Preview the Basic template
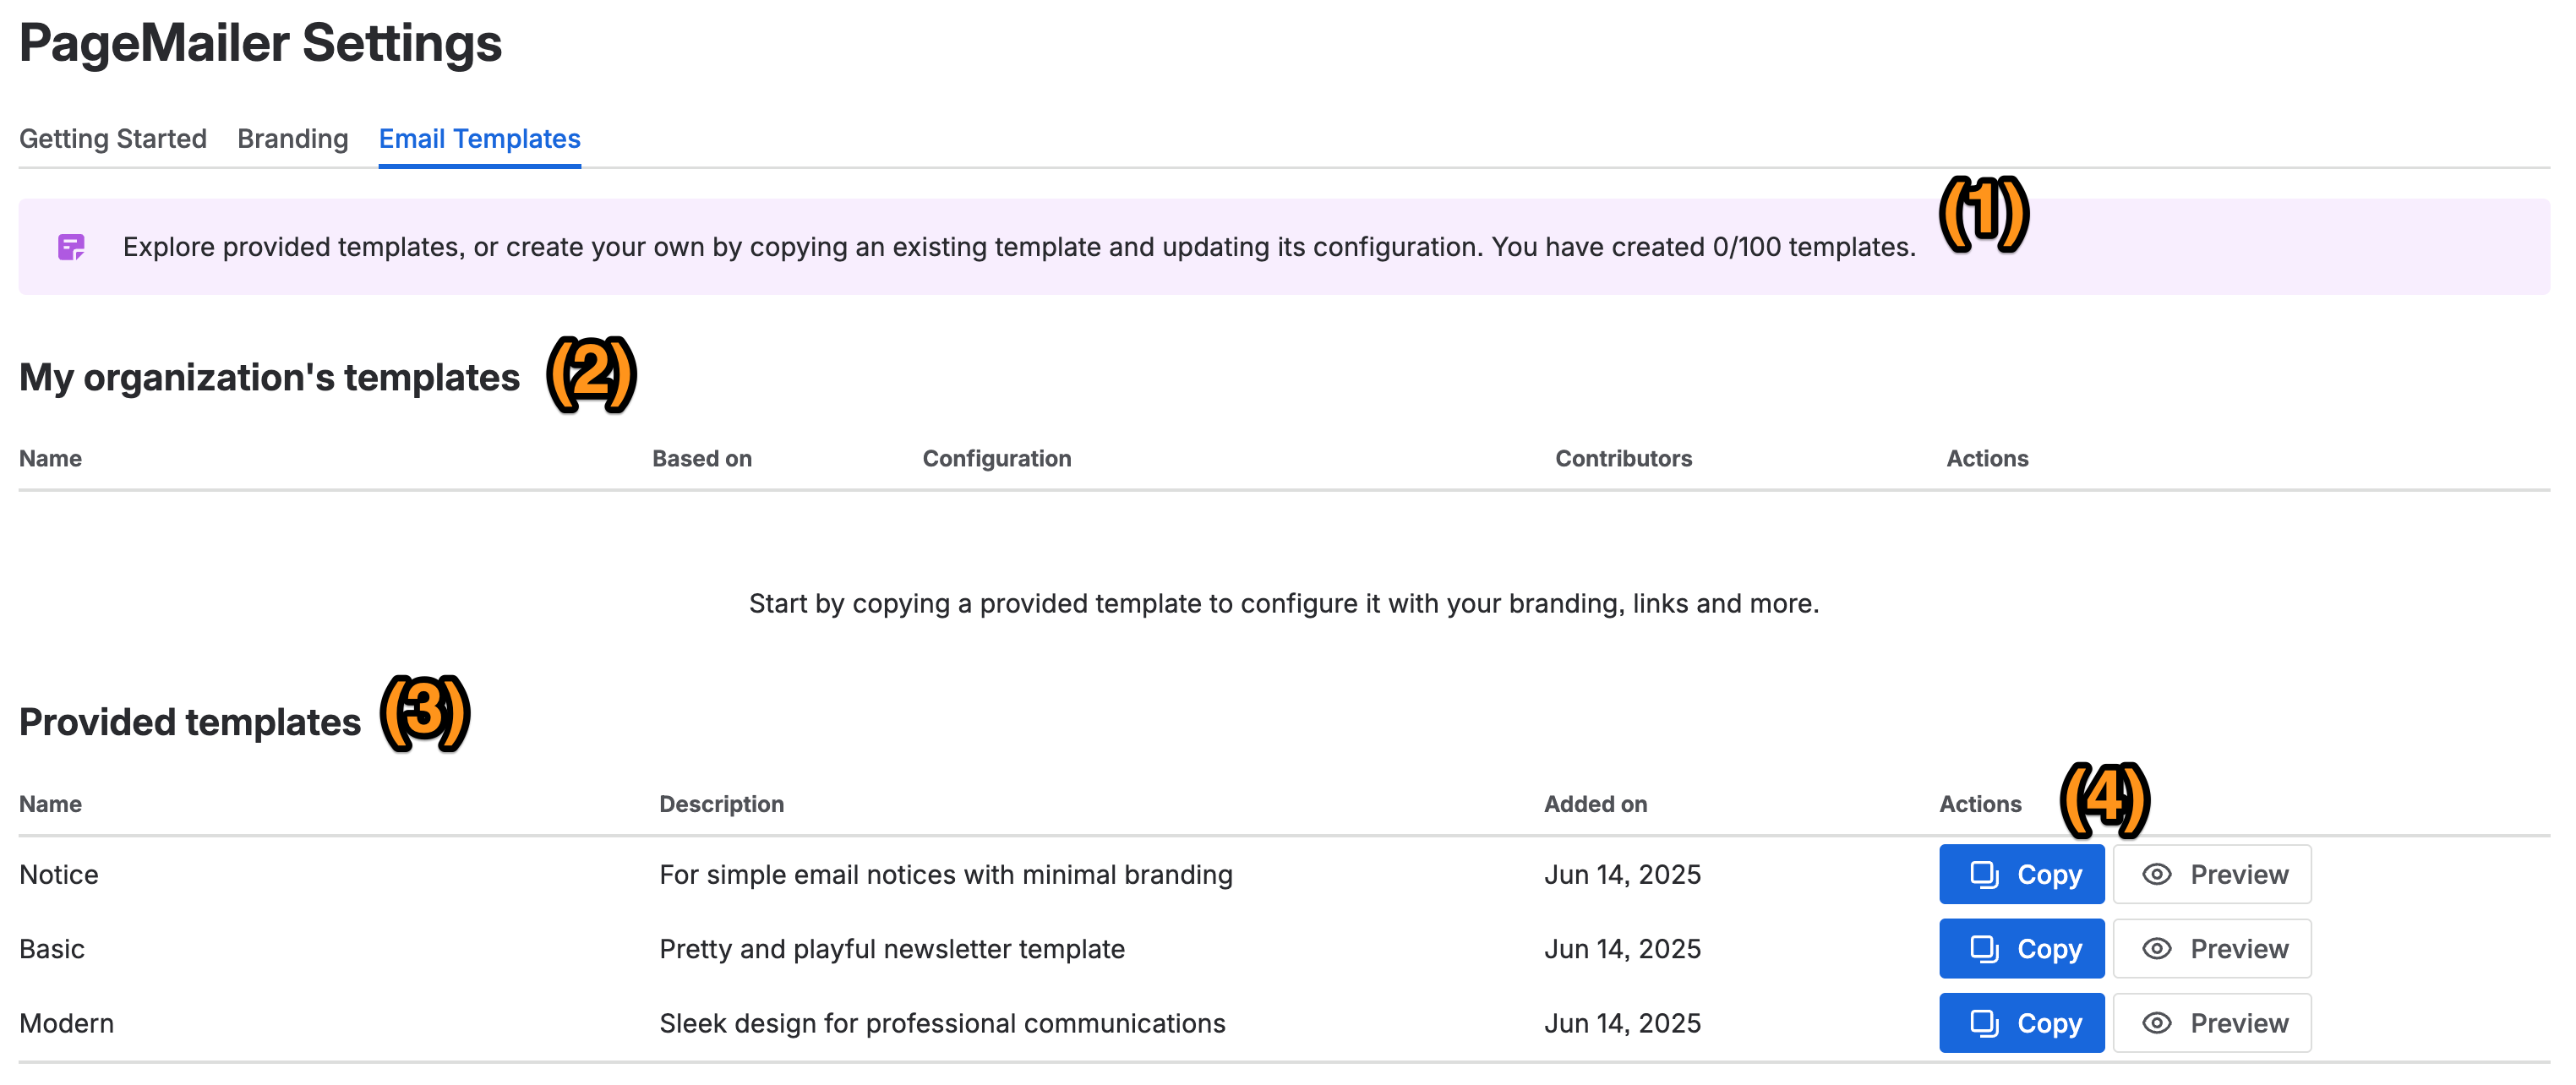The width and height of the screenshot is (2576, 1085). [2212, 948]
